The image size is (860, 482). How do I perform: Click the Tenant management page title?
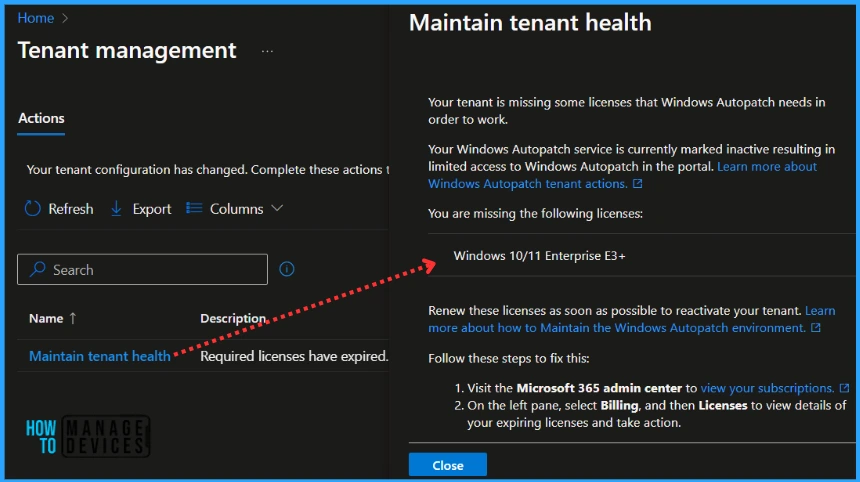pos(127,50)
